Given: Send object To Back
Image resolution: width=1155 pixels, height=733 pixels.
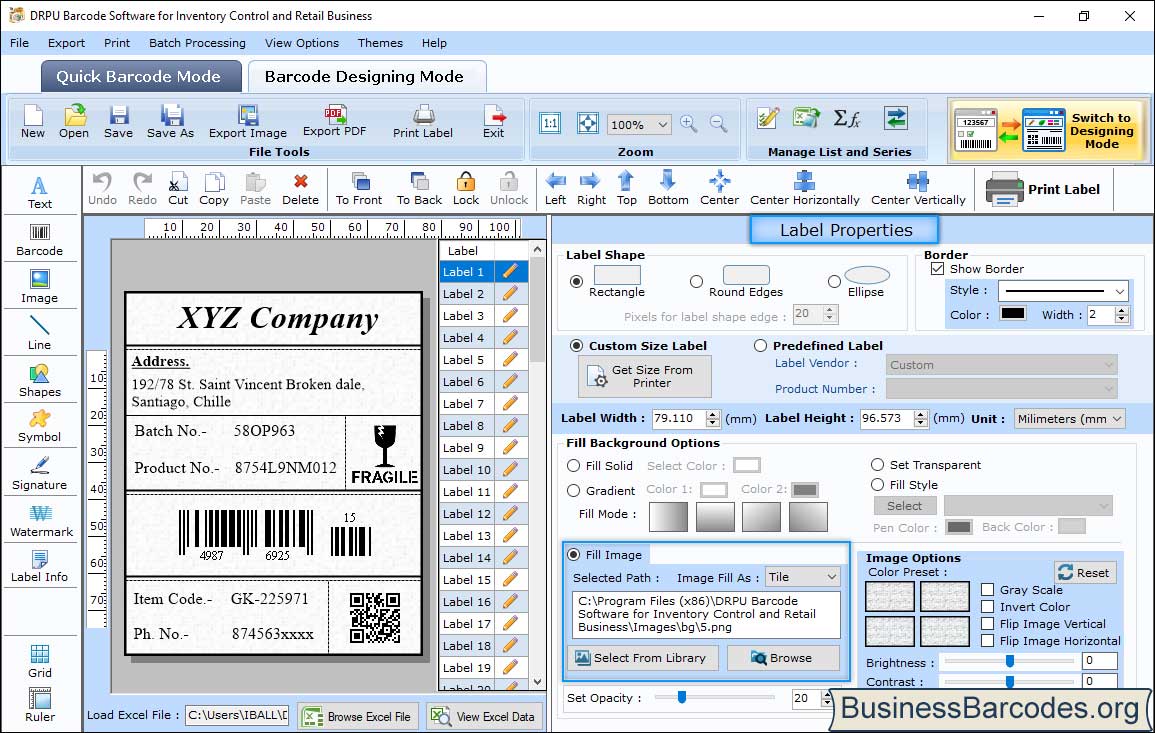Looking at the screenshot, I should [419, 189].
